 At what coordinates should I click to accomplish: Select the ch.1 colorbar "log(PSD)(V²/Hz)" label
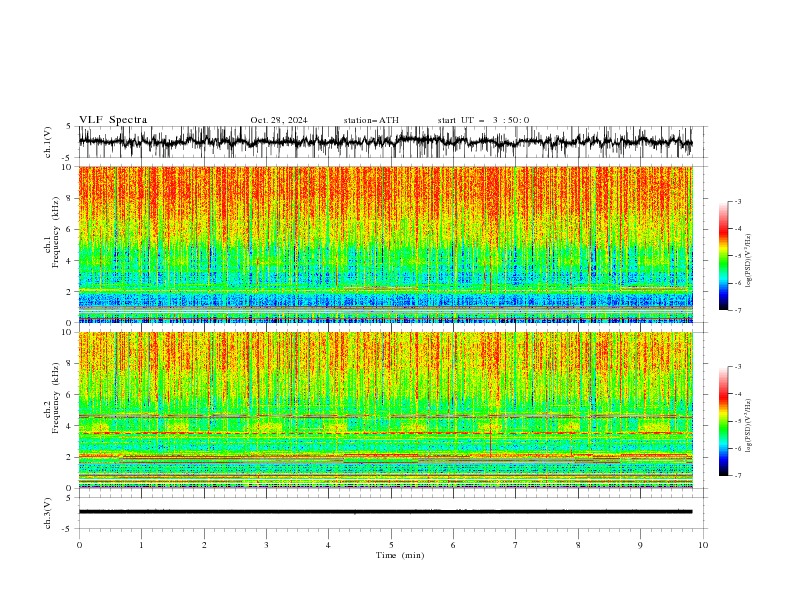coord(748,261)
